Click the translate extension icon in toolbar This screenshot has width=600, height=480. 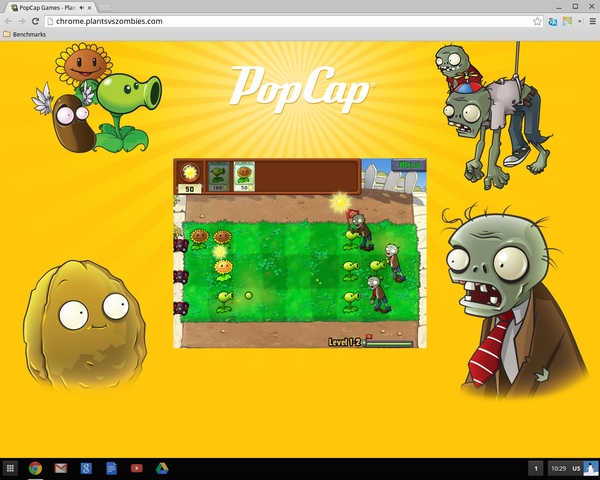click(x=552, y=21)
